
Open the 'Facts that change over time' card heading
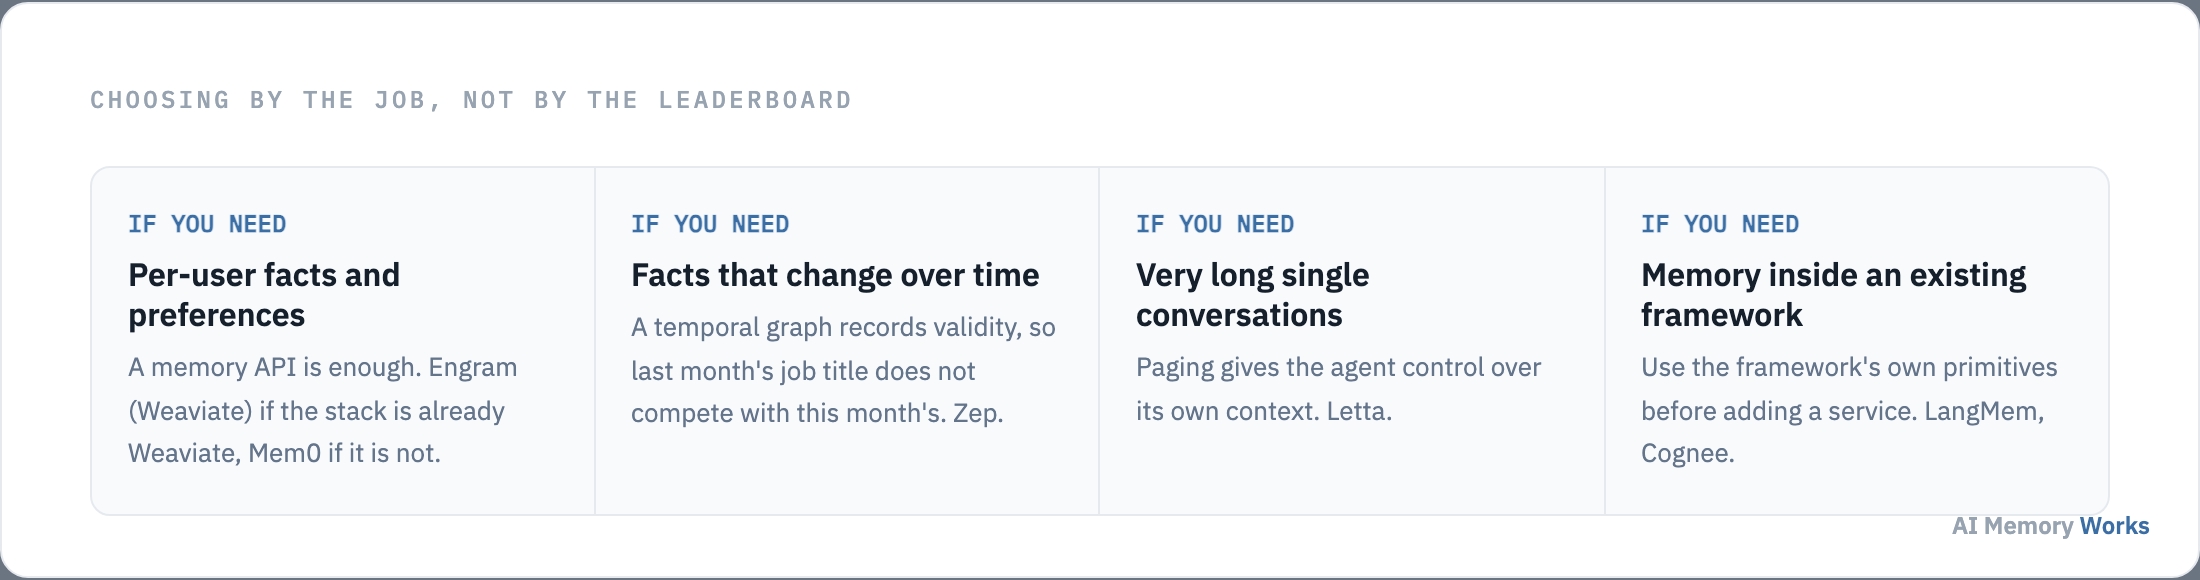click(835, 275)
